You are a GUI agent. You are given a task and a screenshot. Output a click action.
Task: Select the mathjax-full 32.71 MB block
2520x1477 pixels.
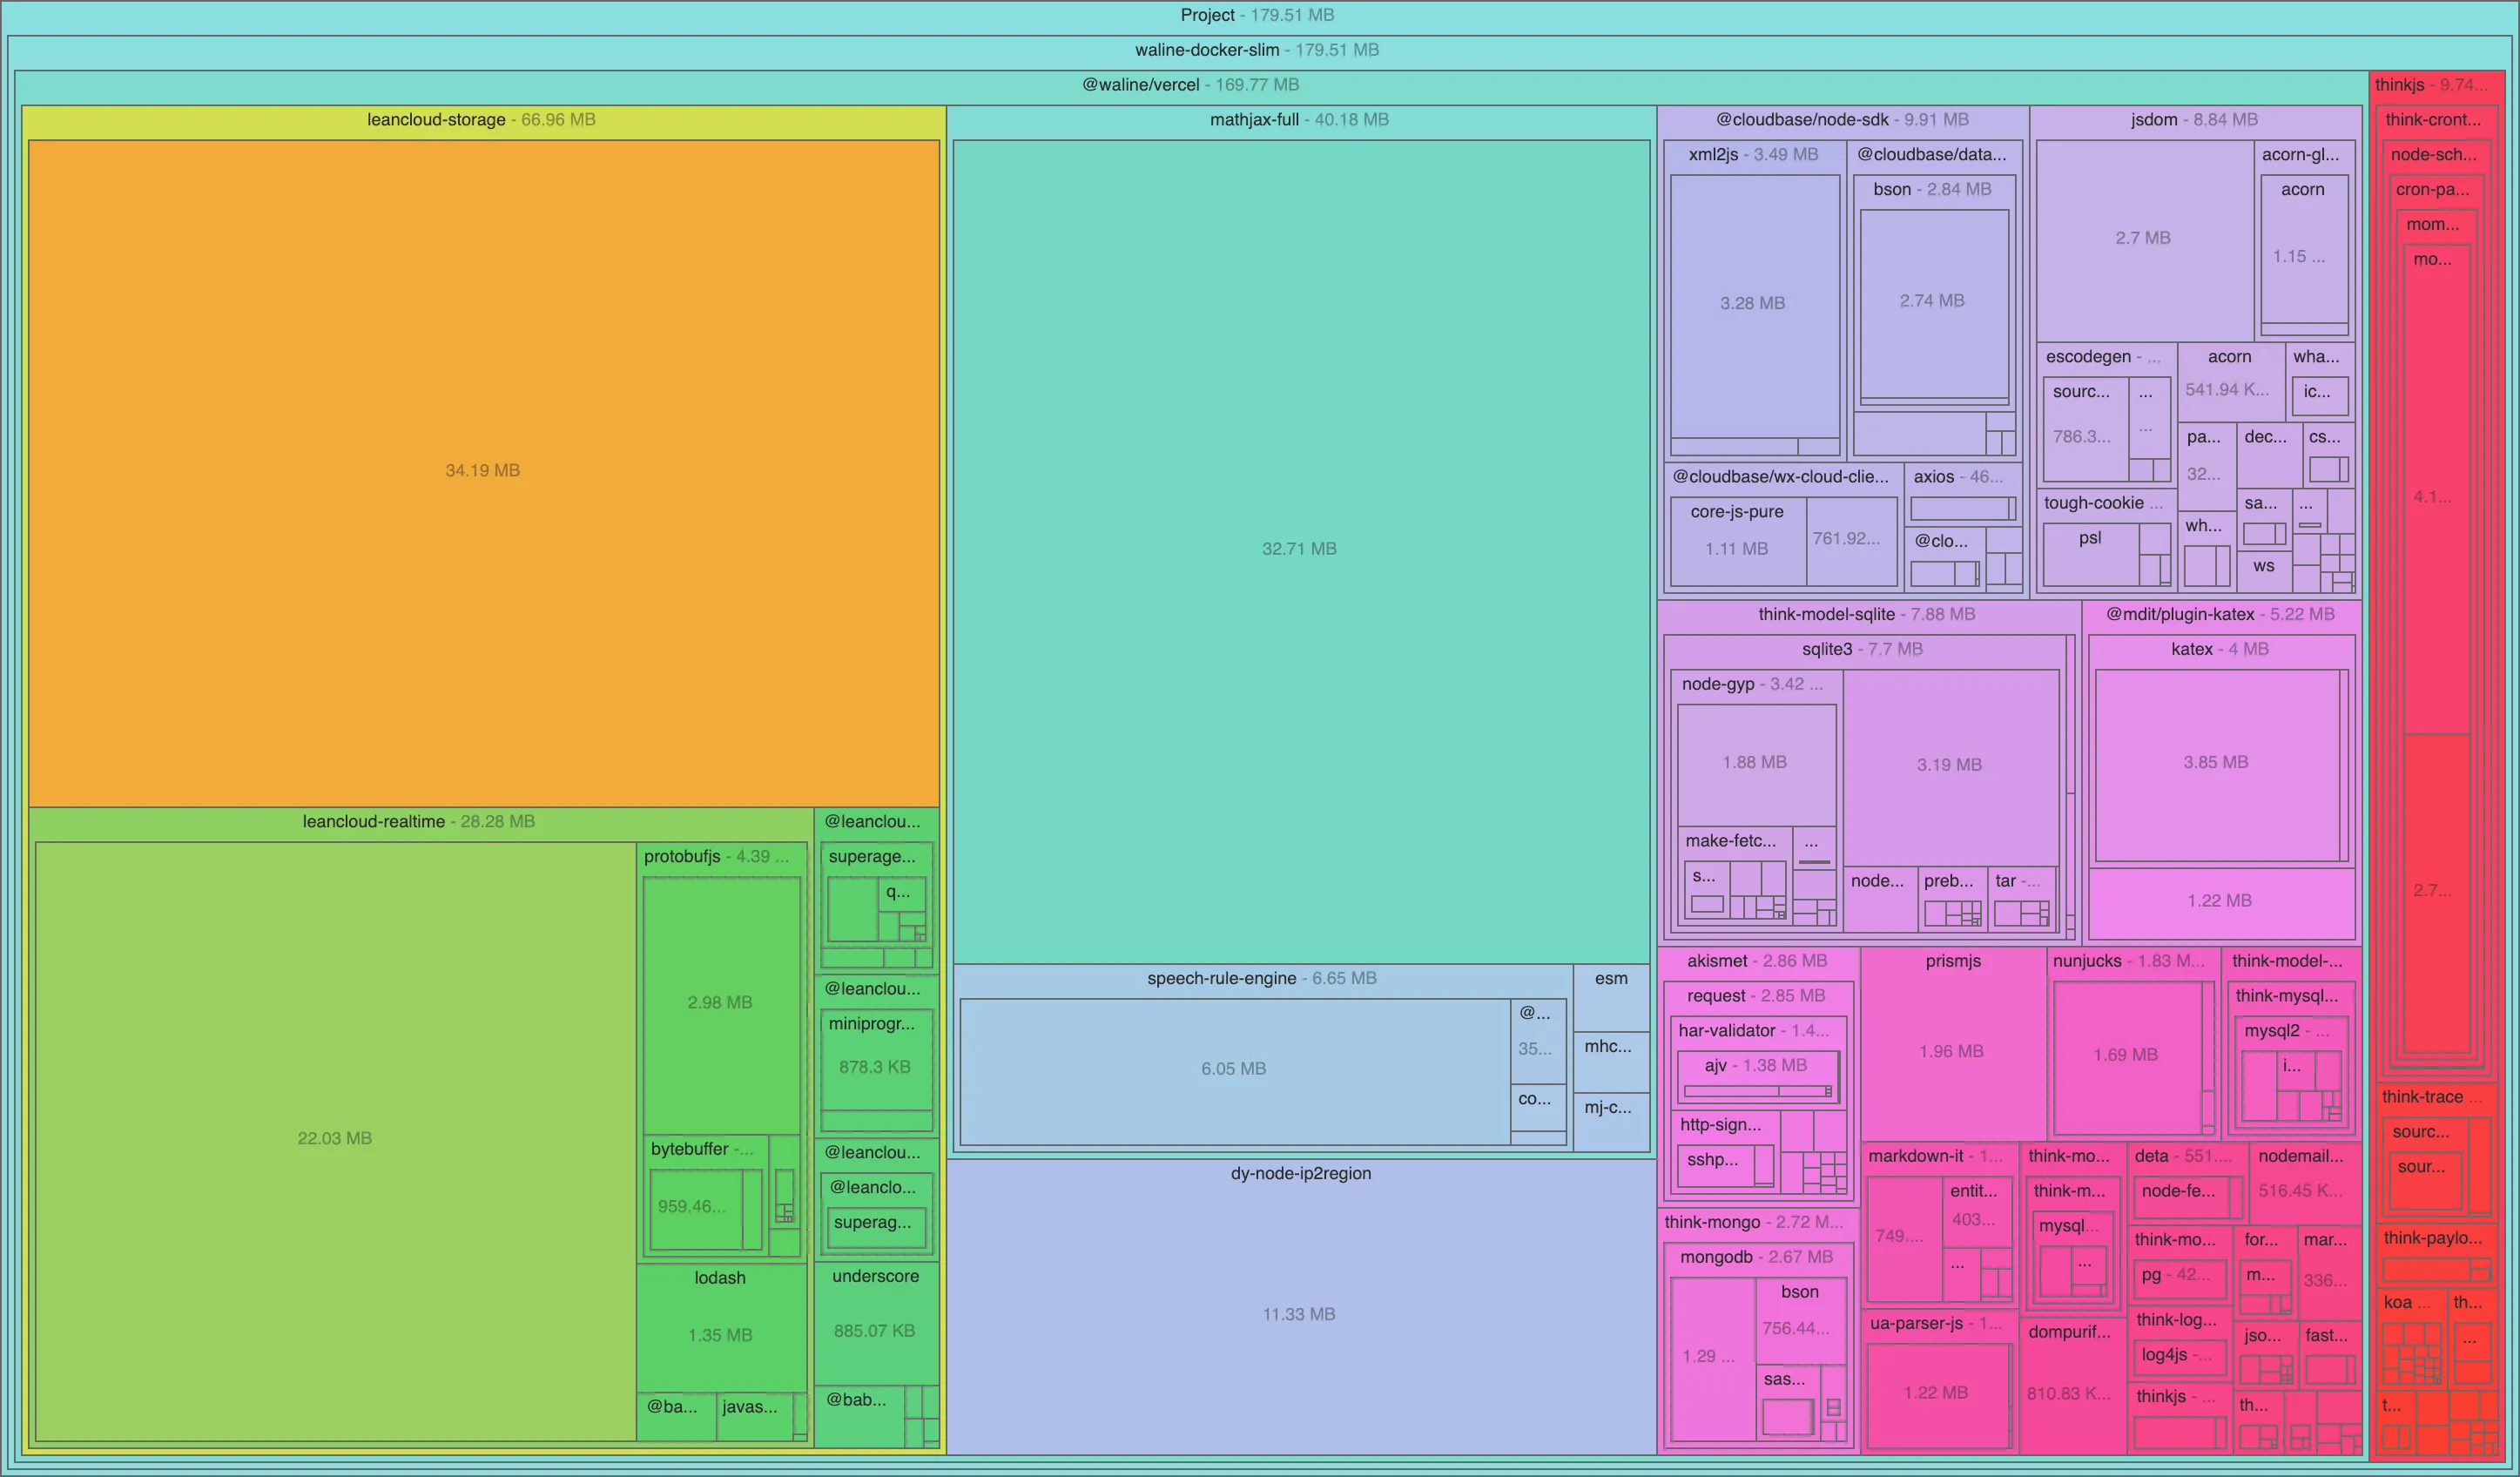[x=1299, y=548]
